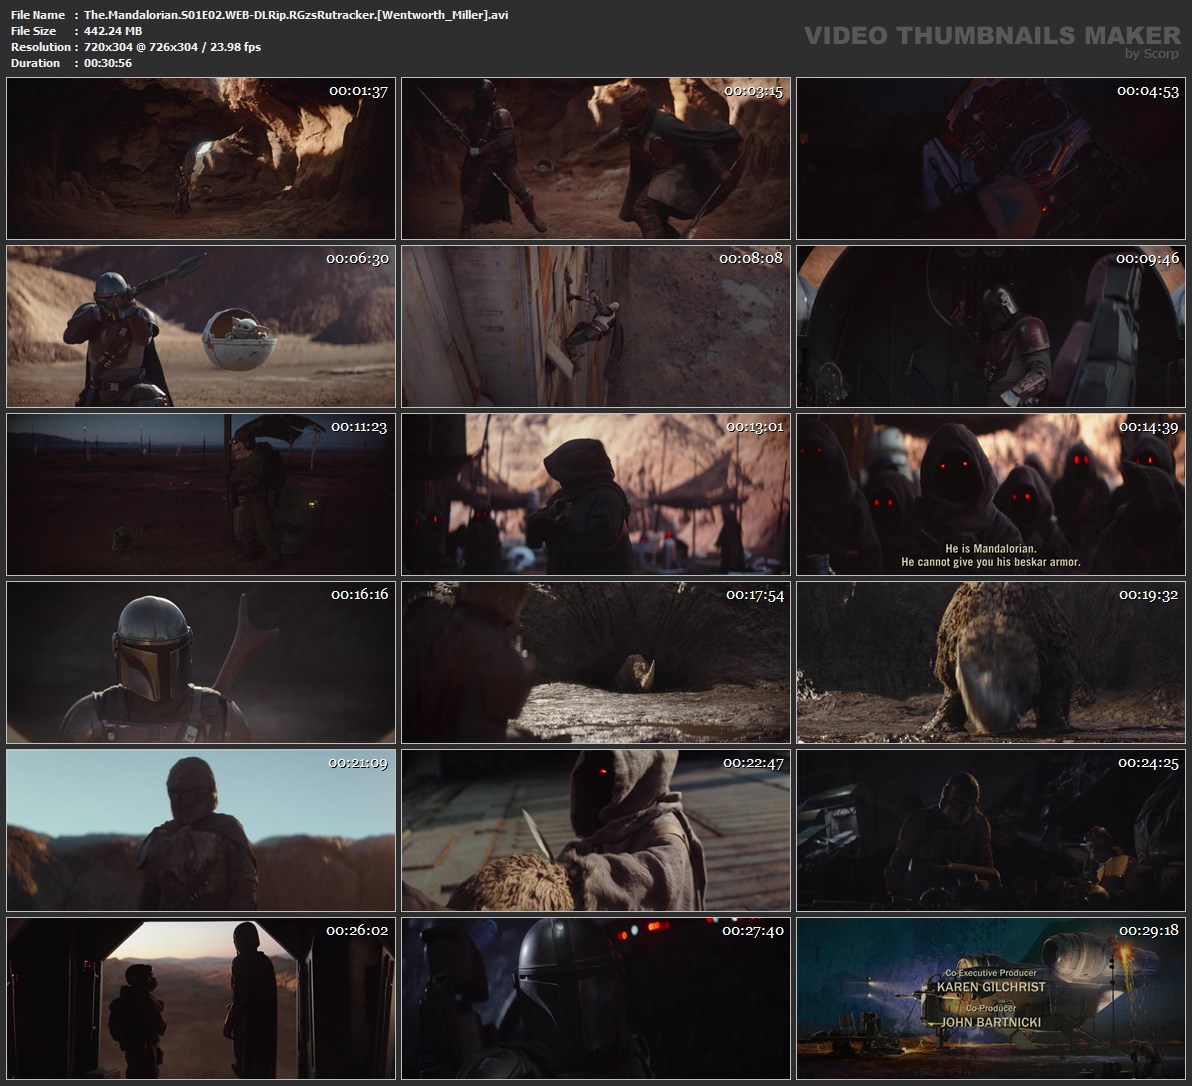Open the thumbnail stamped 00:01:37

pos(201,158)
